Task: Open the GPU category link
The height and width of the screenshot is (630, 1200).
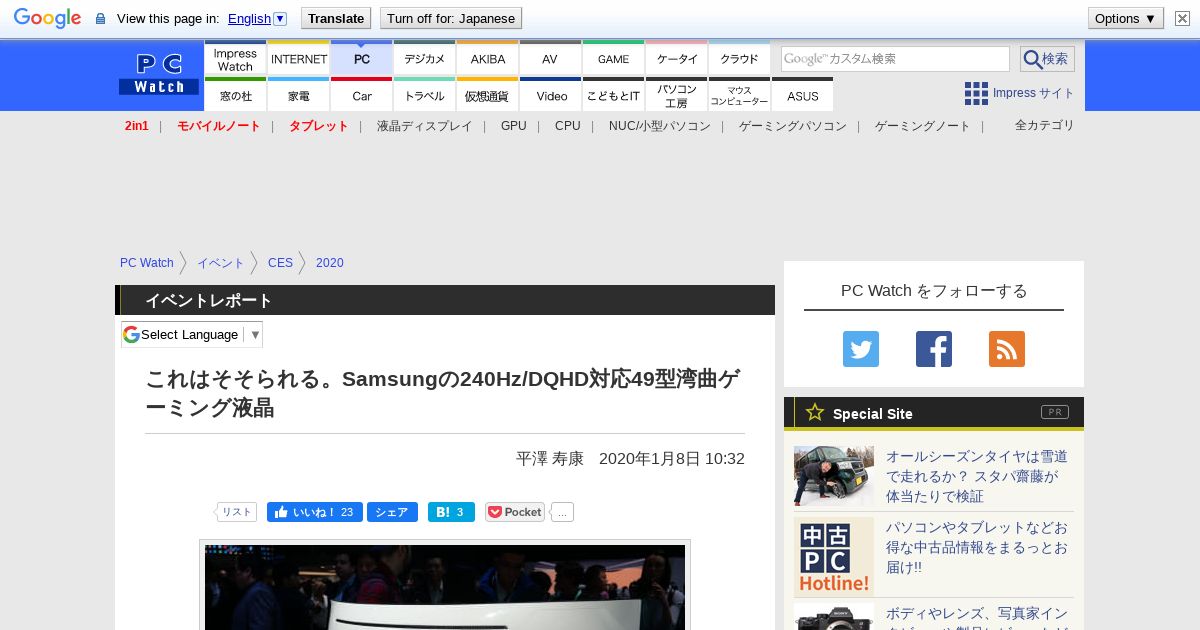Action: (x=514, y=126)
